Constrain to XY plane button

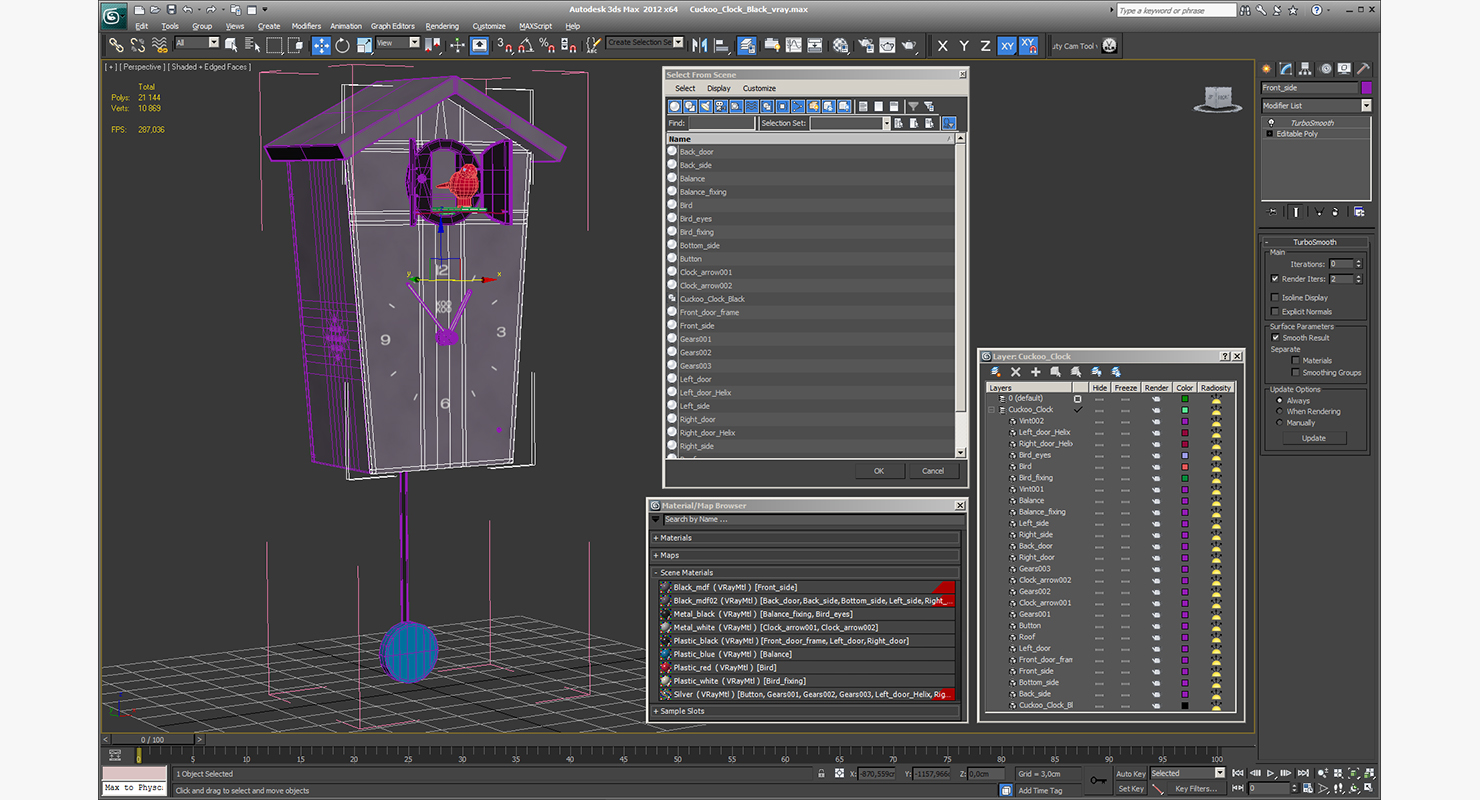pyautogui.click(x=1006, y=45)
